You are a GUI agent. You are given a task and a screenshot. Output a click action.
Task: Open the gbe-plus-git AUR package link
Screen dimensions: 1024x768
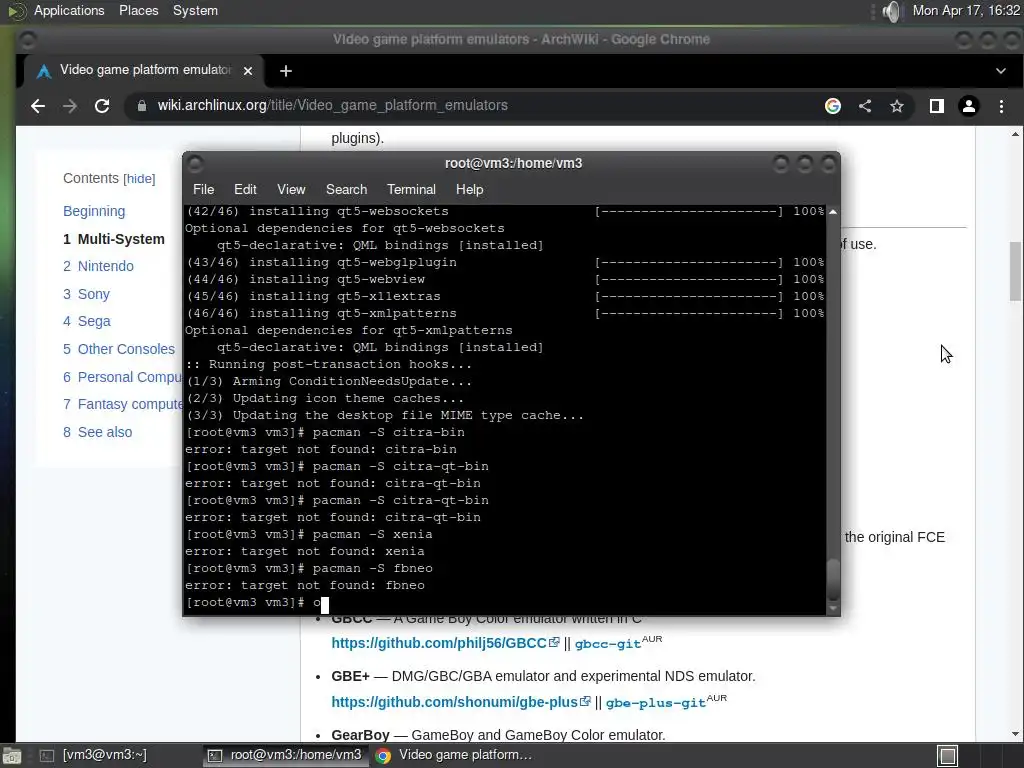tap(656, 703)
